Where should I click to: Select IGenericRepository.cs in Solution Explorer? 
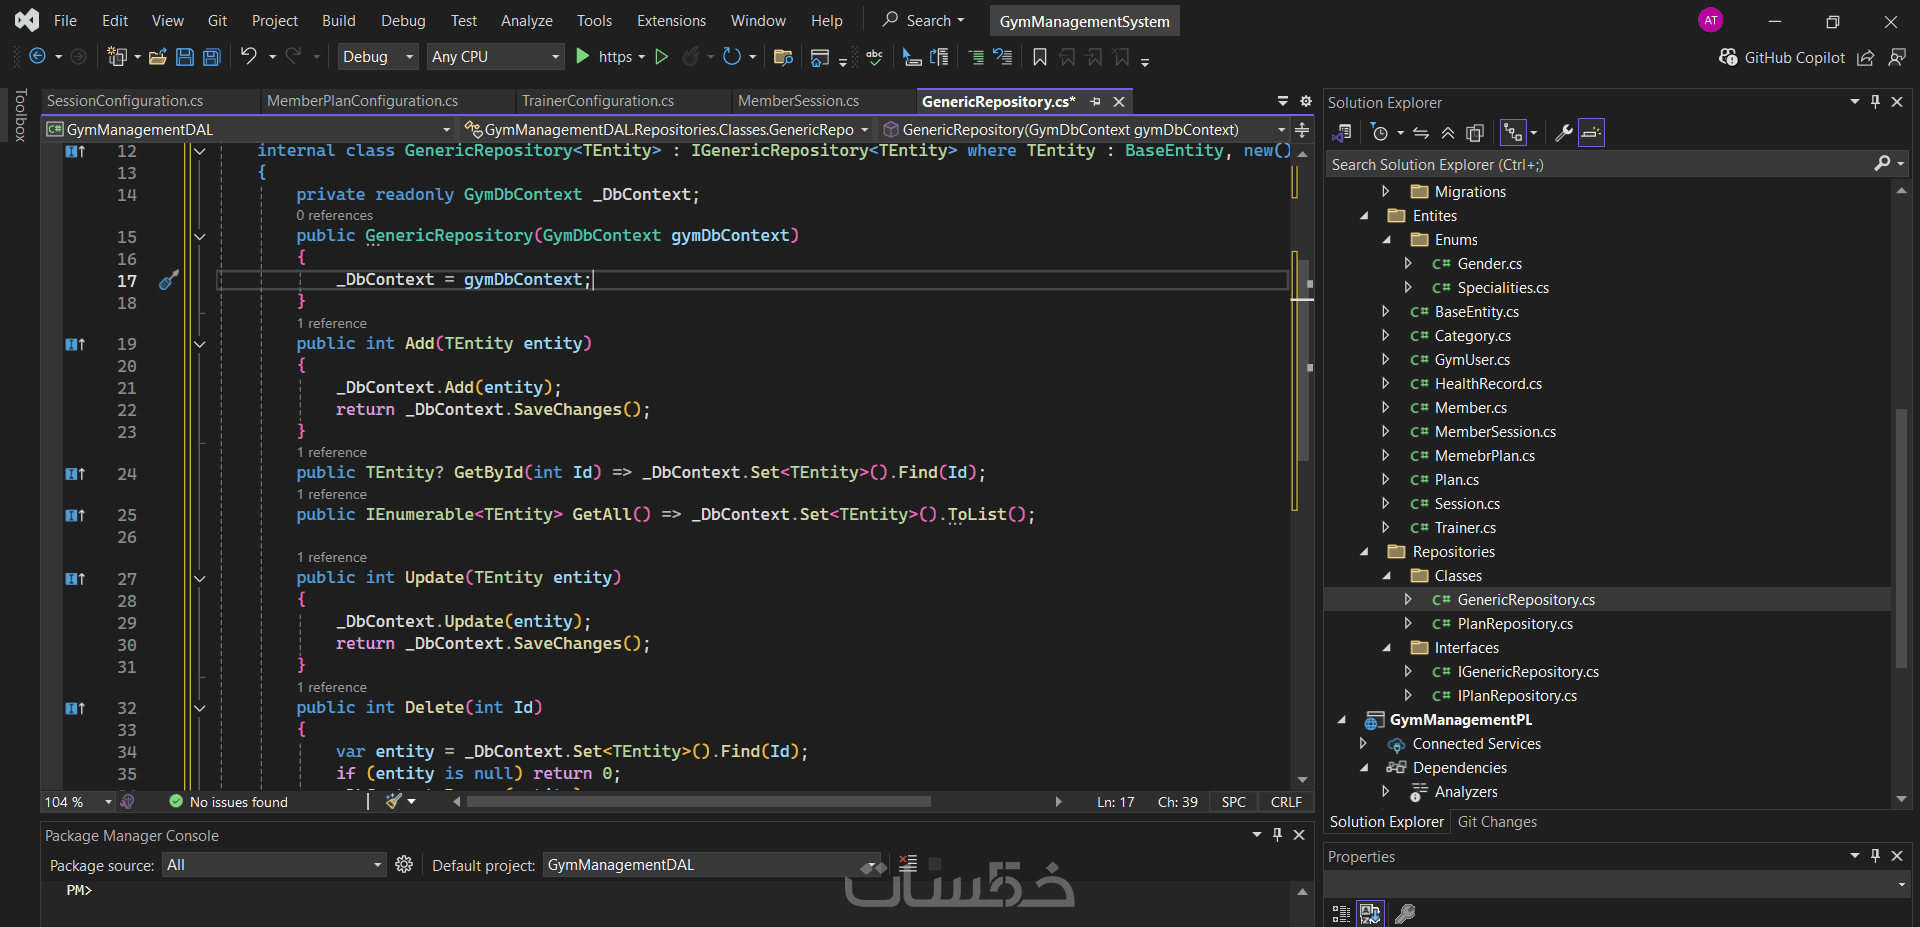point(1528,672)
